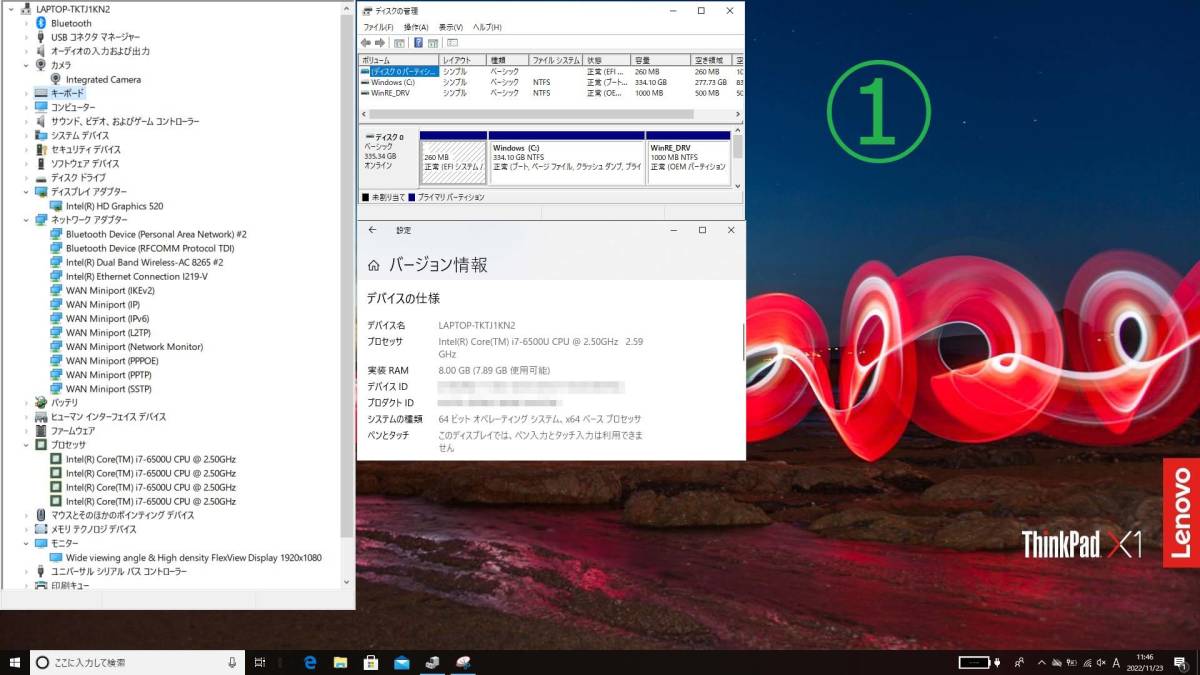Select WAN Miniport (Network Monitor)
Screen dimensions: 1200x675
(134, 347)
